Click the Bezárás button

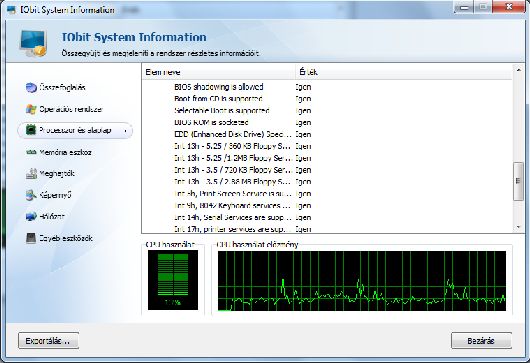point(481,341)
